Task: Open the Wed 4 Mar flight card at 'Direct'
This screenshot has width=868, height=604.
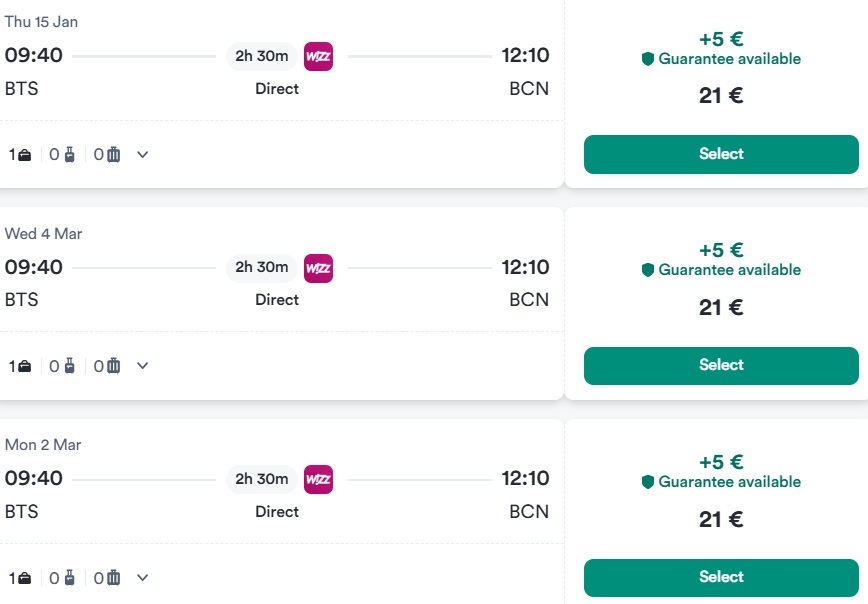Action: coord(277,300)
